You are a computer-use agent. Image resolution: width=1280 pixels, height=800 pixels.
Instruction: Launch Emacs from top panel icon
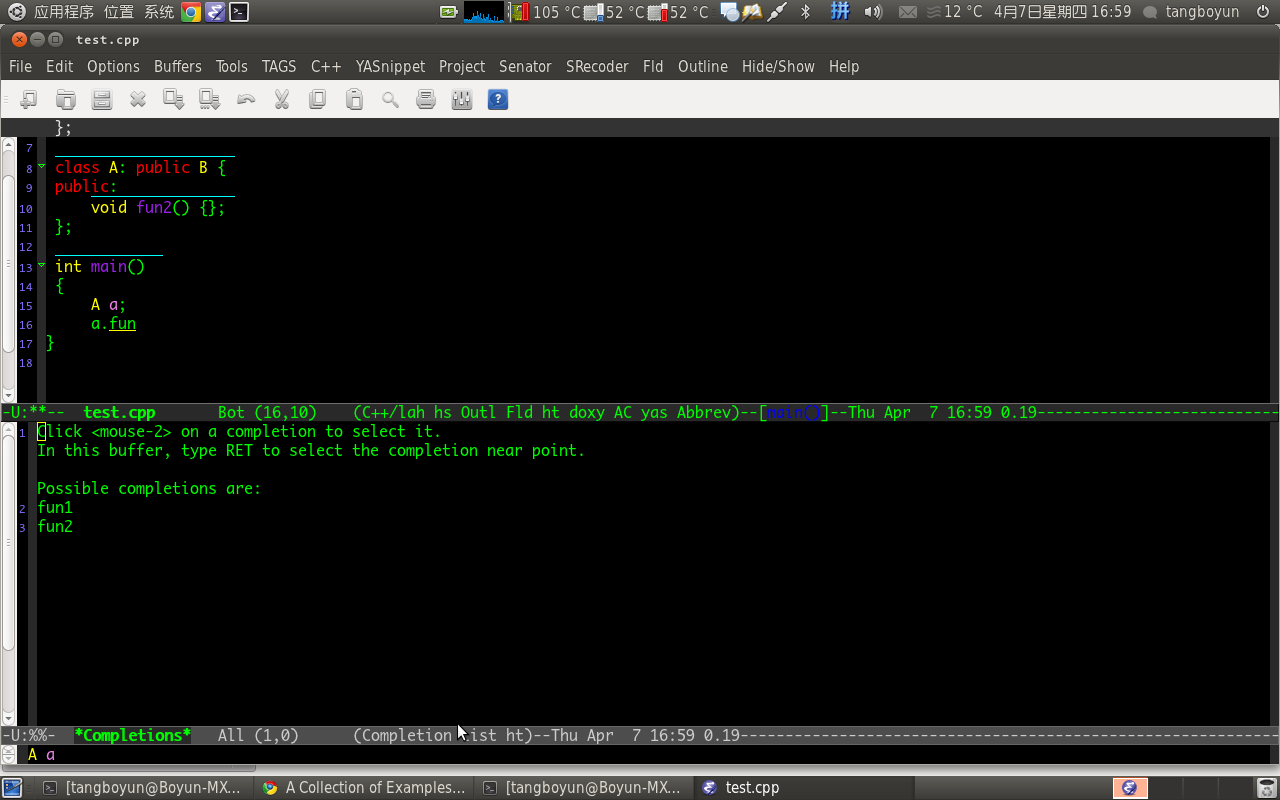point(215,12)
